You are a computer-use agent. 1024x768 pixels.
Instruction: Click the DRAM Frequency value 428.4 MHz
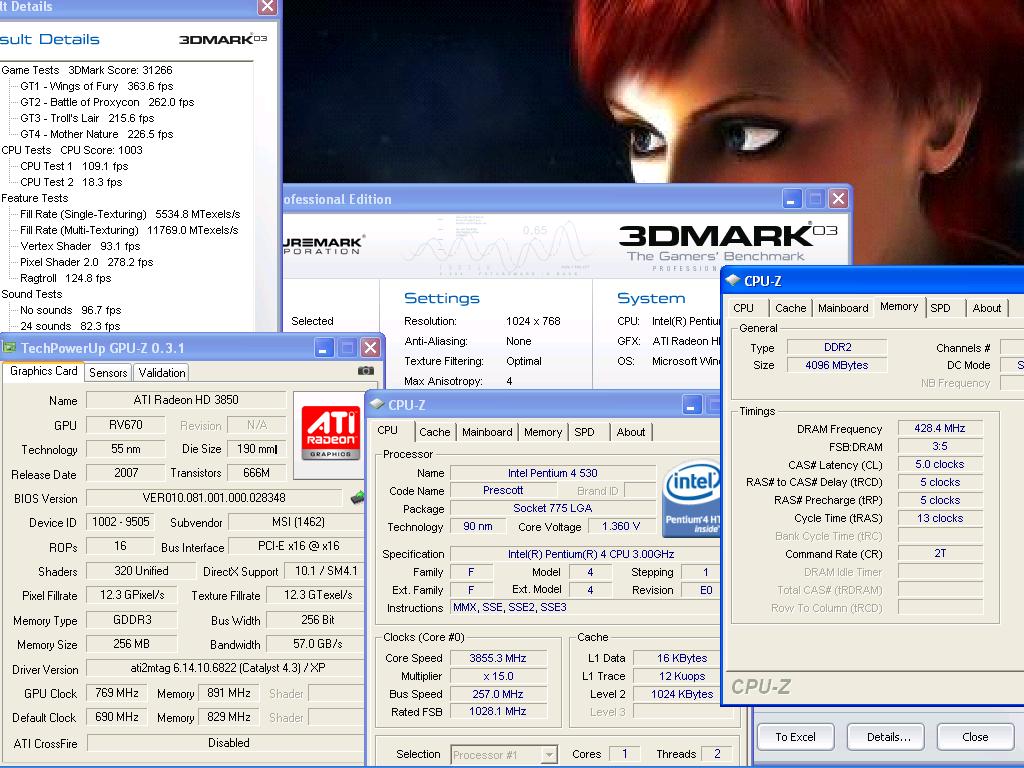[x=940, y=428]
